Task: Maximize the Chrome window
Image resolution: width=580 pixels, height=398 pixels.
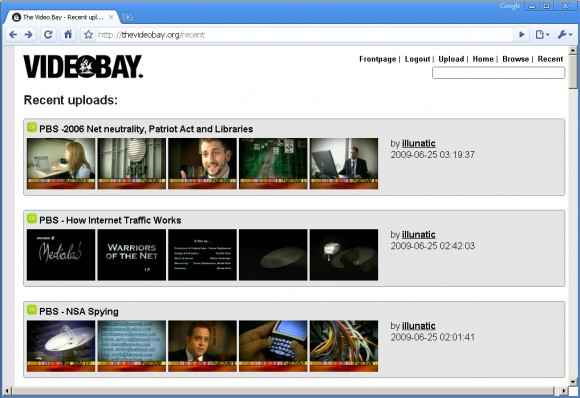Action: [x=547, y=6]
